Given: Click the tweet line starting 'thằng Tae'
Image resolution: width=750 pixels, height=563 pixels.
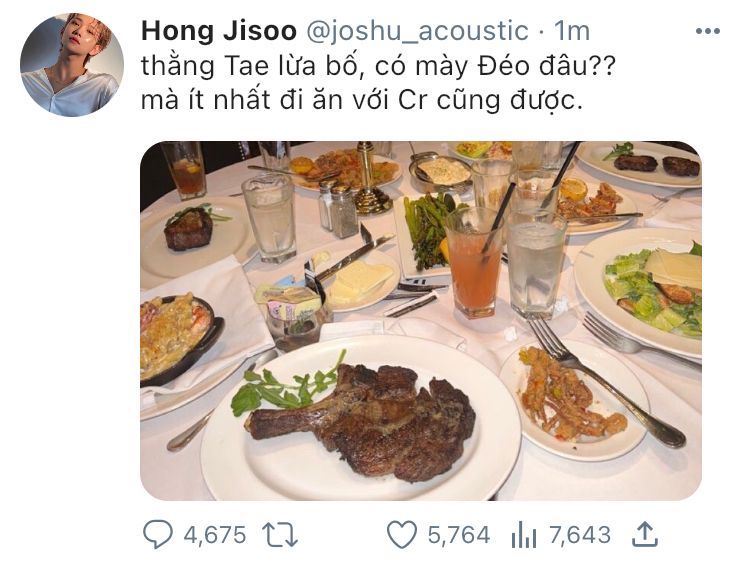Looking at the screenshot, I should click(x=378, y=67).
